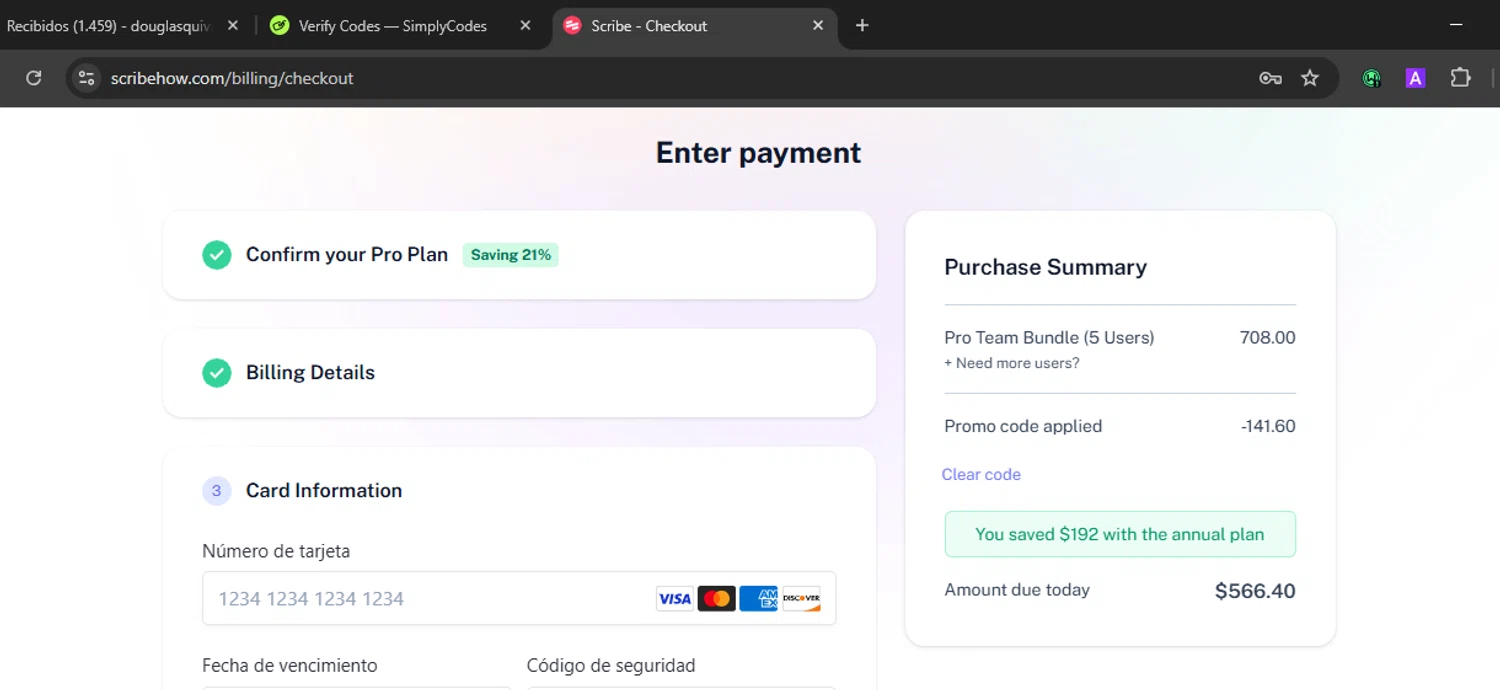The width and height of the screenshot is (1500, 690).
Task: Click the Amount due today $566.40 value
Action: (x=1255, y=591)
